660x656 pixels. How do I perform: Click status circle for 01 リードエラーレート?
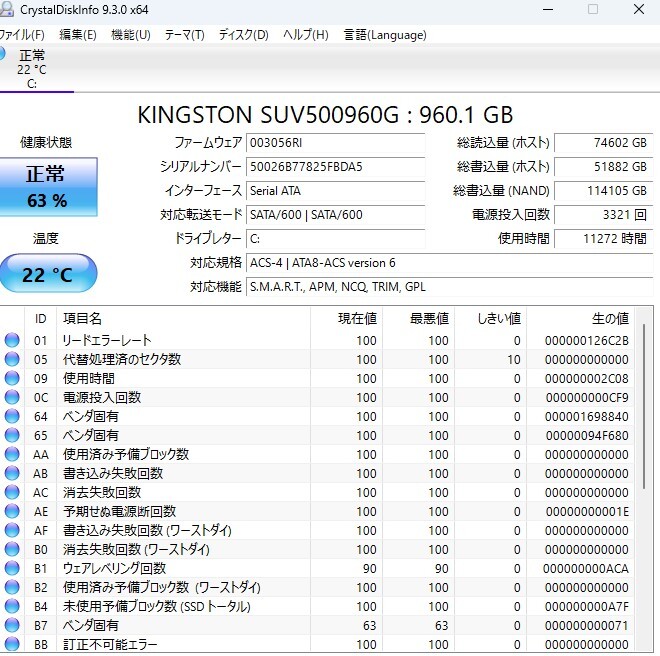pyautogui.click(x=12, y=340)
